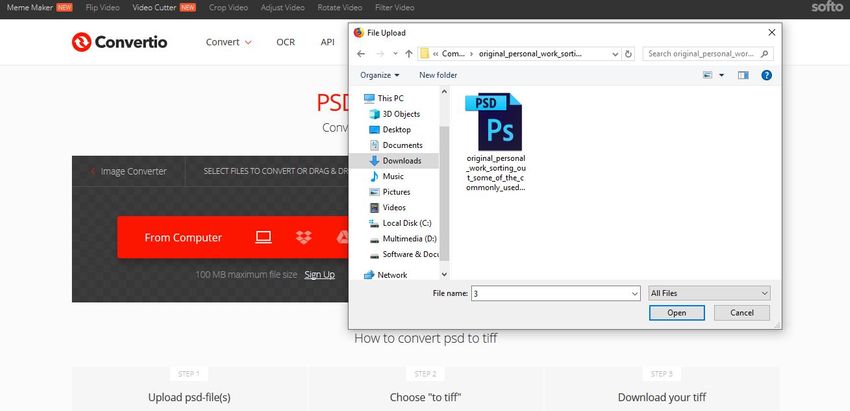Open the Convert menu
This screenshot has width=850, height=411.
[x=229, y=42]
